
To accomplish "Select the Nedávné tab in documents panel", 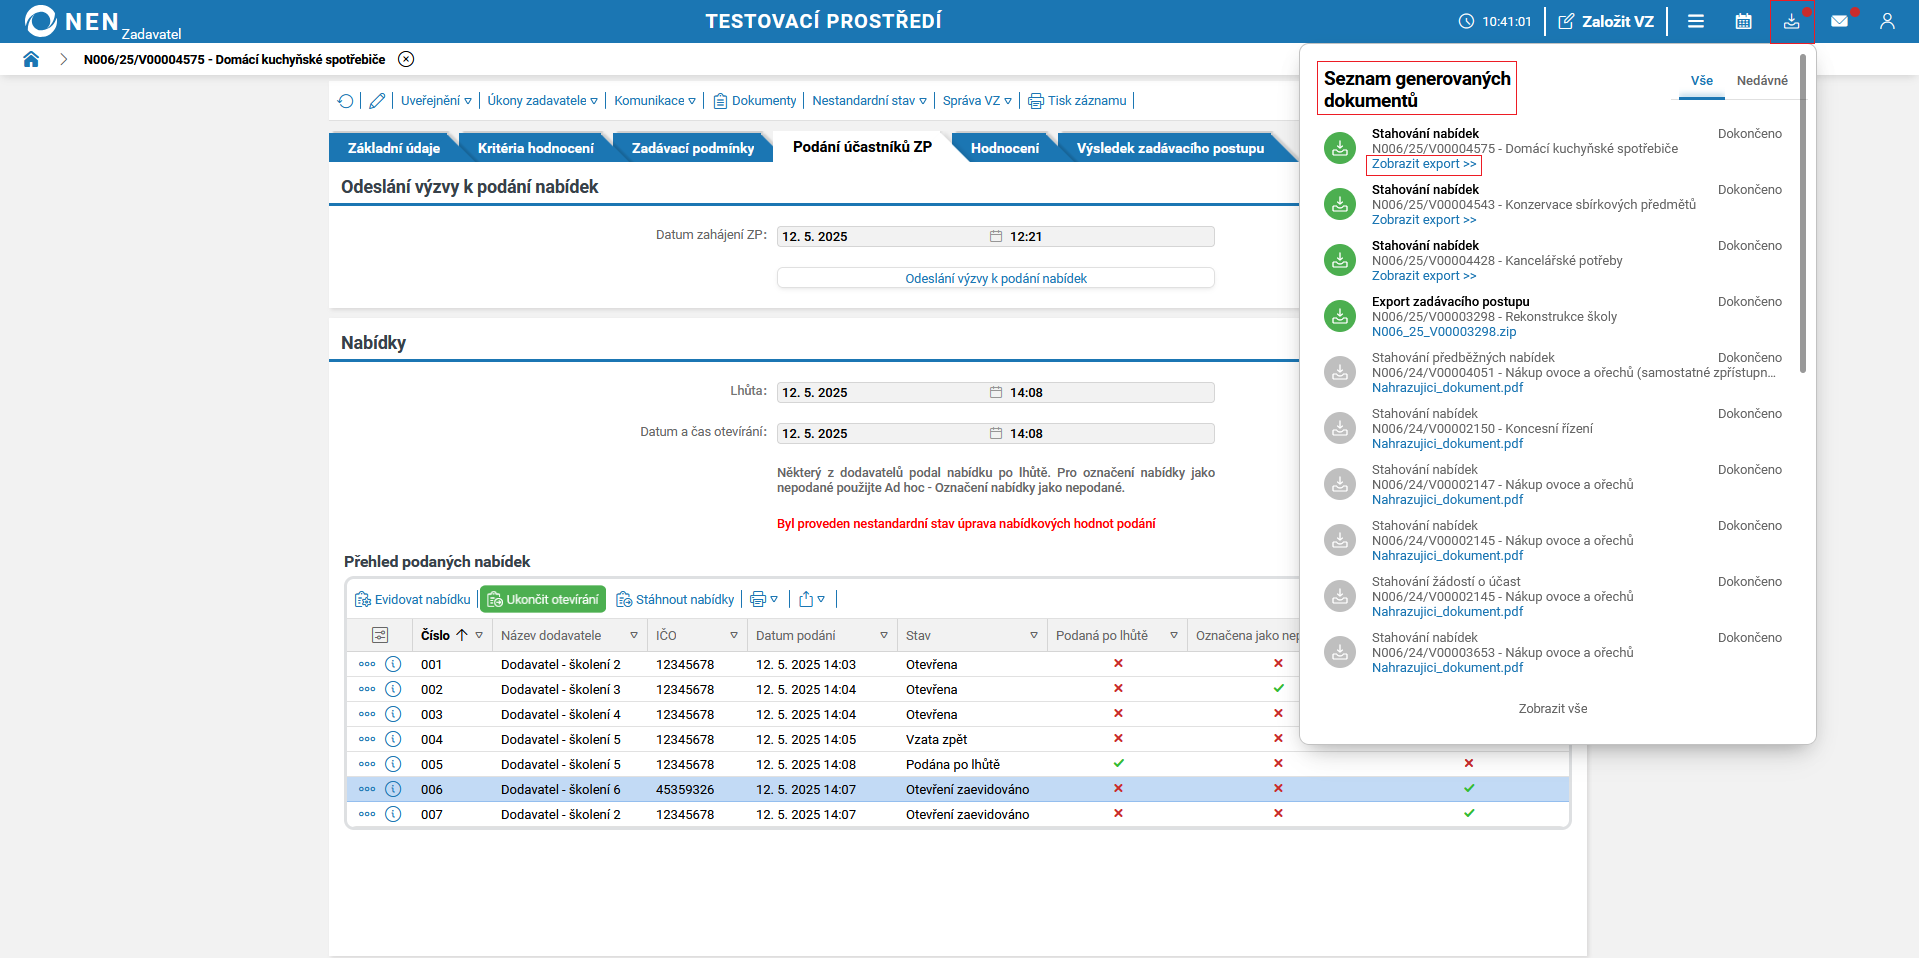I will pyautogui.click(x=1761, y=81).
